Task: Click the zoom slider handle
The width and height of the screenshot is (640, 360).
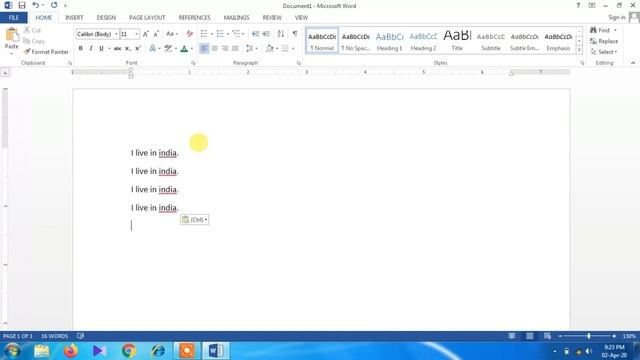Action: 589,336
